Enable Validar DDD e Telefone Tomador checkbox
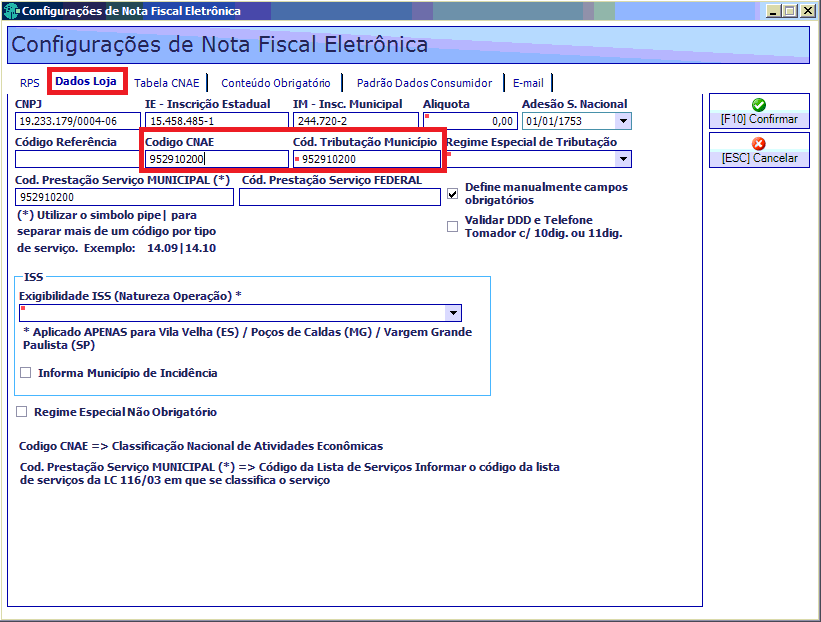 click(452, 226)
